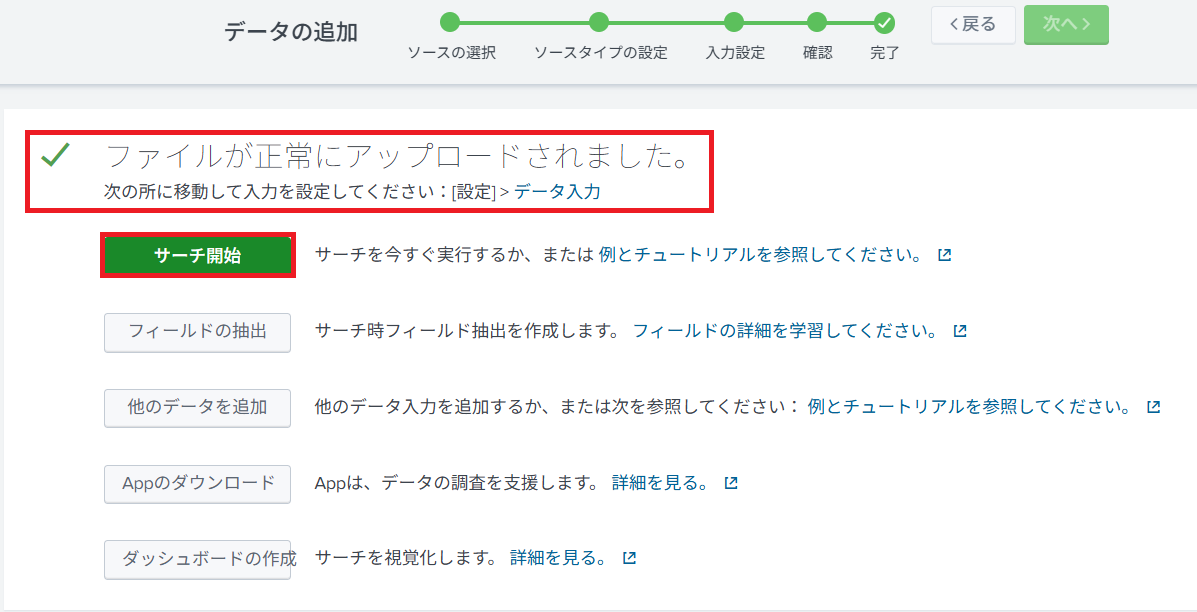Open tutorial link beside サーチ開始

pyautogui.click(x=760, y=255)
